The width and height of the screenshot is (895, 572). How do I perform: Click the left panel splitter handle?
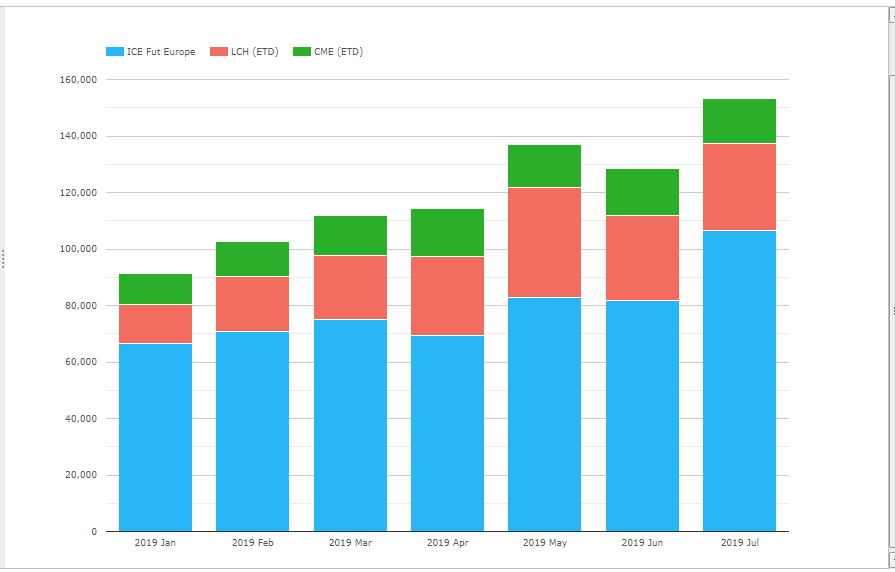[x=2, y=259]
